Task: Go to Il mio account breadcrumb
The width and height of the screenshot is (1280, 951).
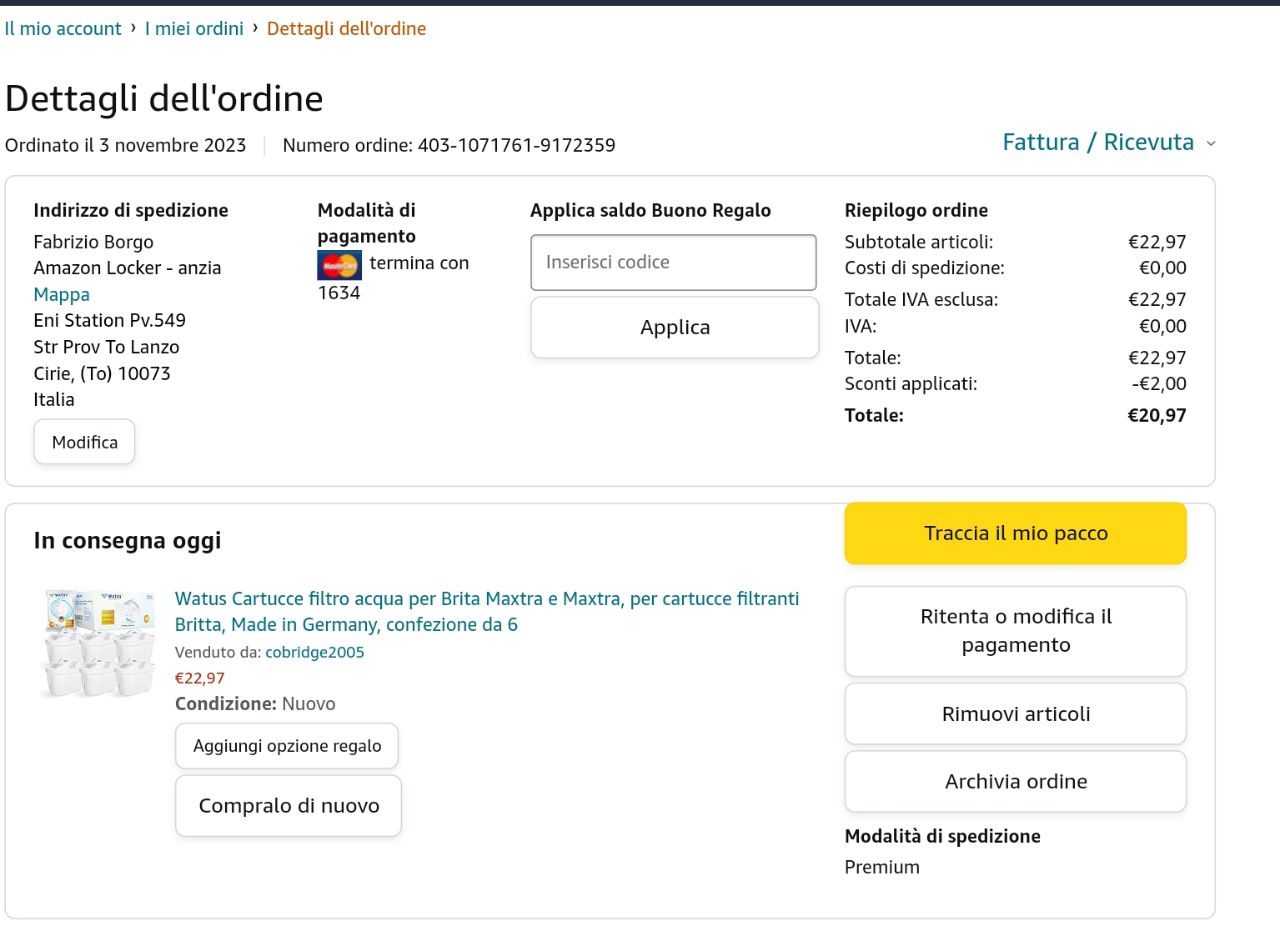Action: pyautogui.click(x=63, y=29)
